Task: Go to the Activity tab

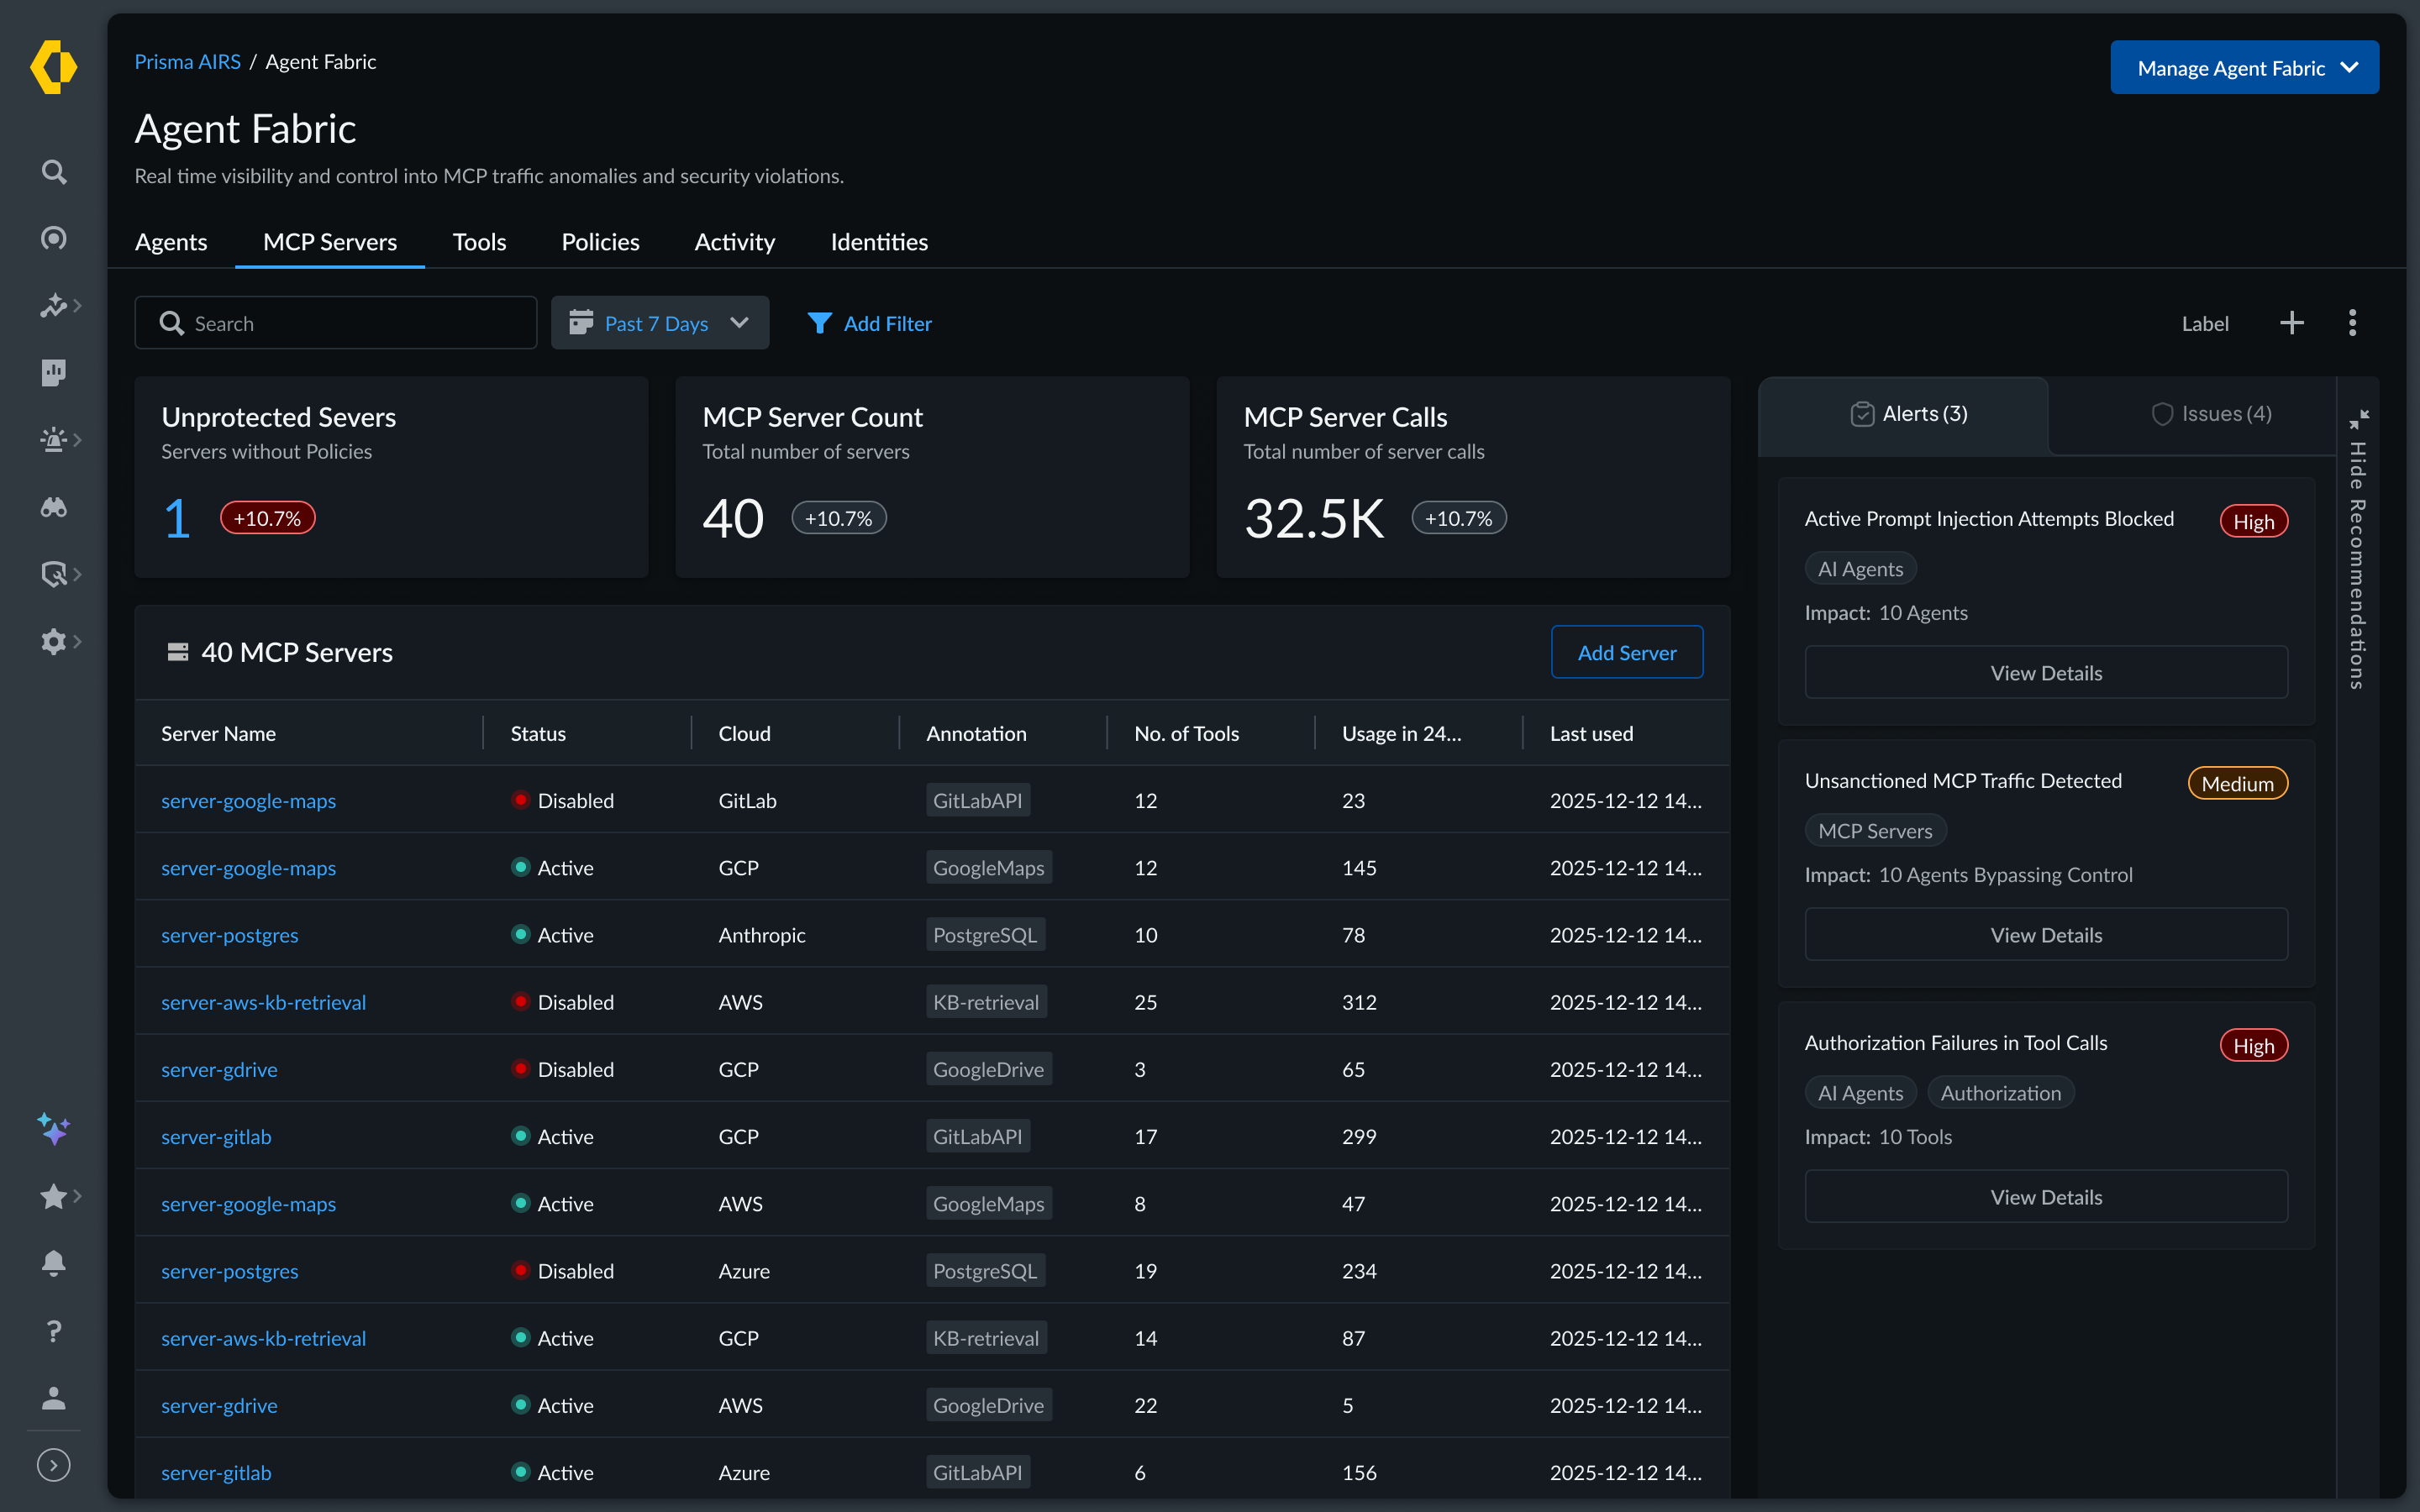Action: click(735, 242)
